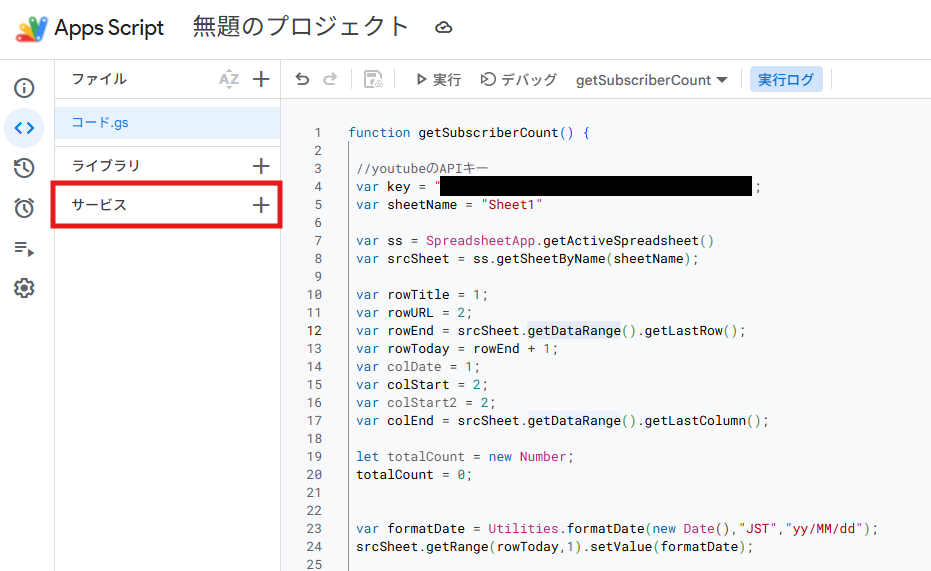Click the //youtubeのAPIキー comment
The width and height of the screenshot is (931, 571).
click(x=422, y=169)
